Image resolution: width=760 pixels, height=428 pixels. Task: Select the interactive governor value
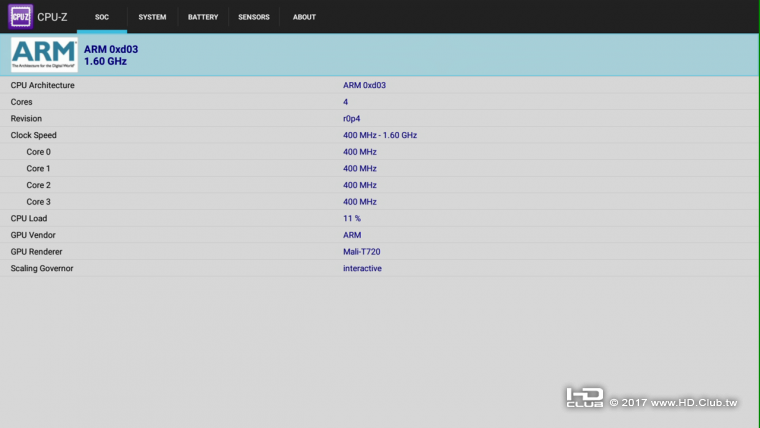tap(362, 269)
